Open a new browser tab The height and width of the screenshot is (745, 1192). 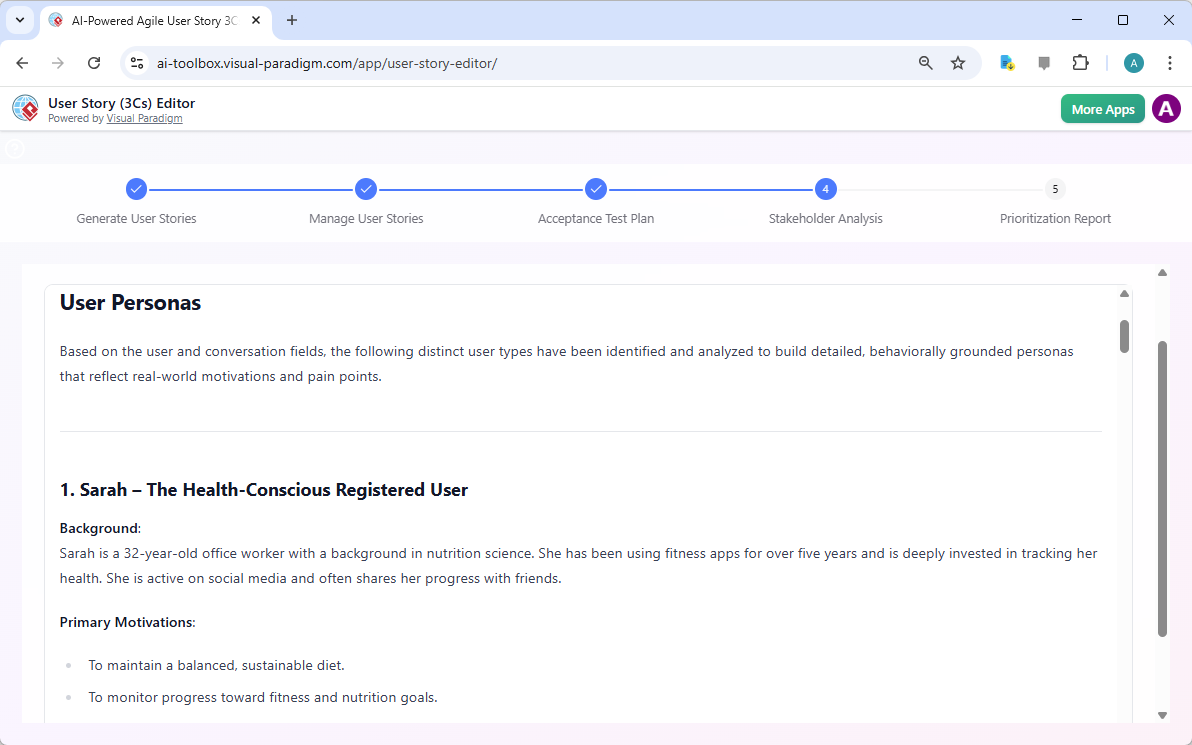[x=291, y=20]
